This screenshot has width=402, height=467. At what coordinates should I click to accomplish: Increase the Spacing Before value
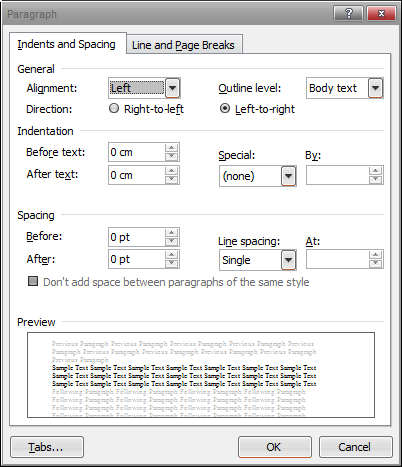(x=171, y=232)
